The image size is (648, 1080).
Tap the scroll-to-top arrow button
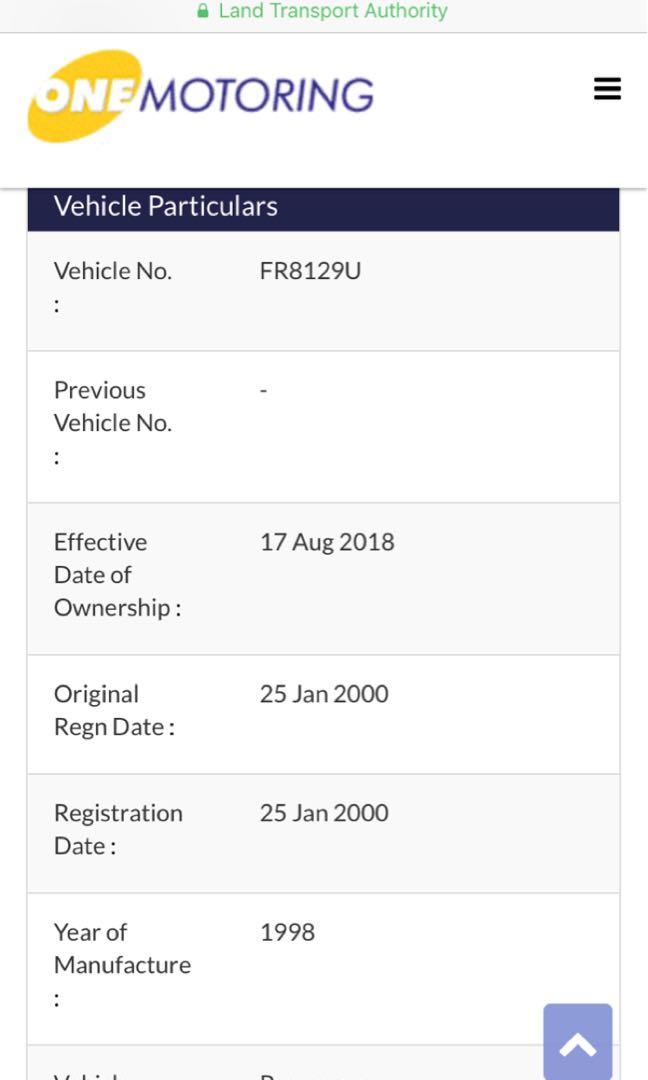tap(577, 1044)
